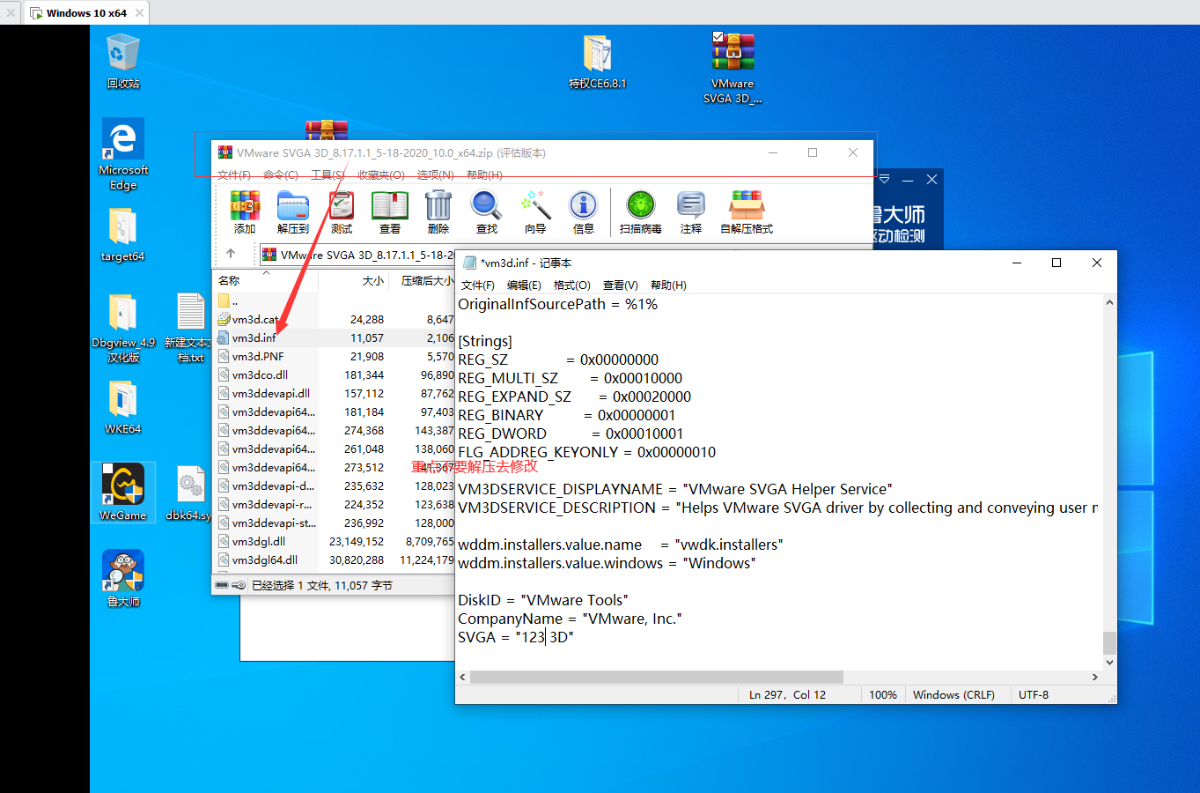Sort WinRAR file list by 大小 column header
Screen dimensions: 1200x793
tap(354, 281)
